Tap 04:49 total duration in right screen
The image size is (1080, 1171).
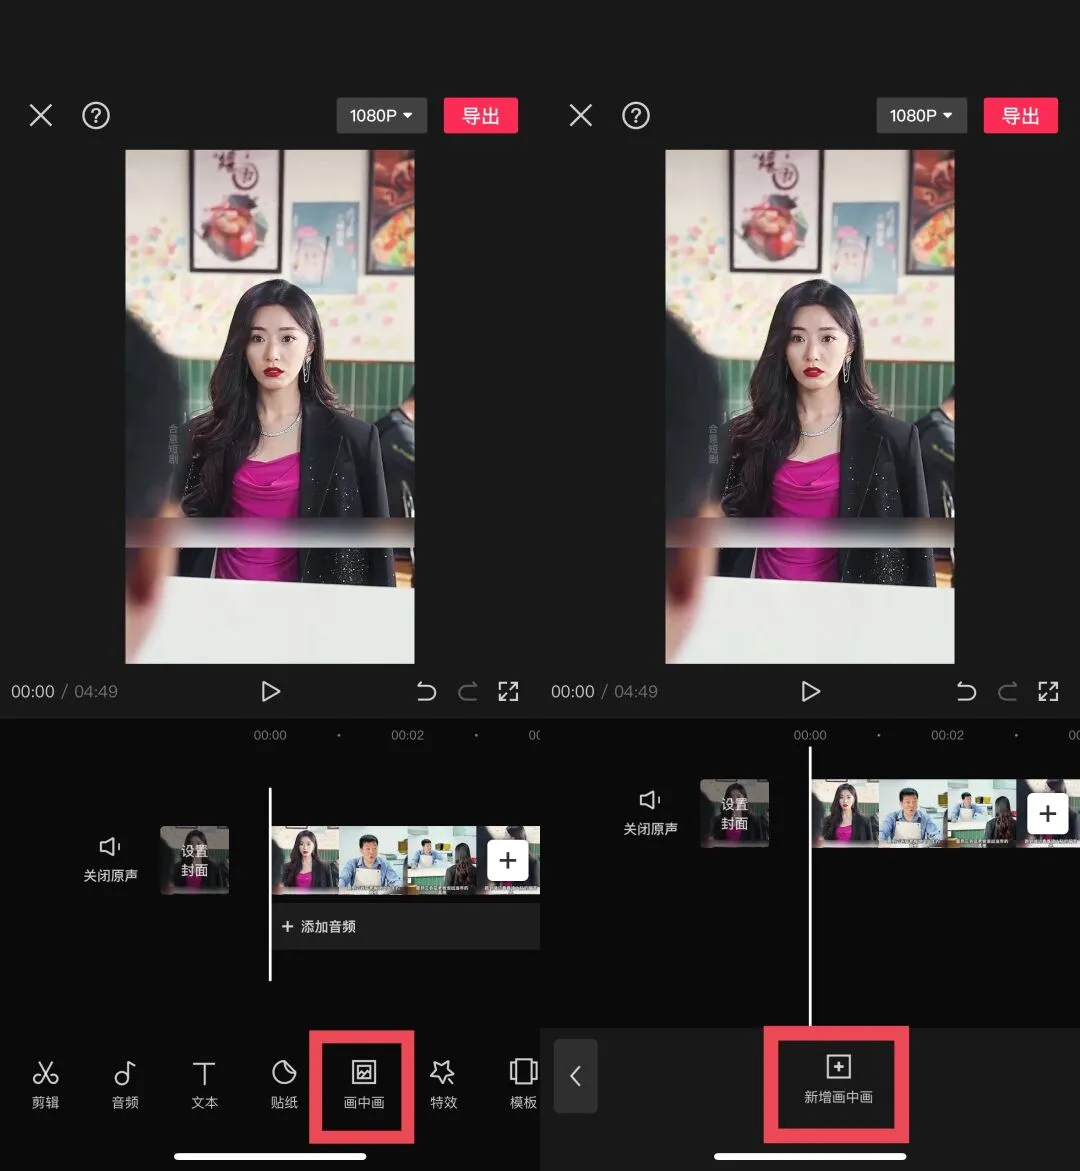(636, 692)
